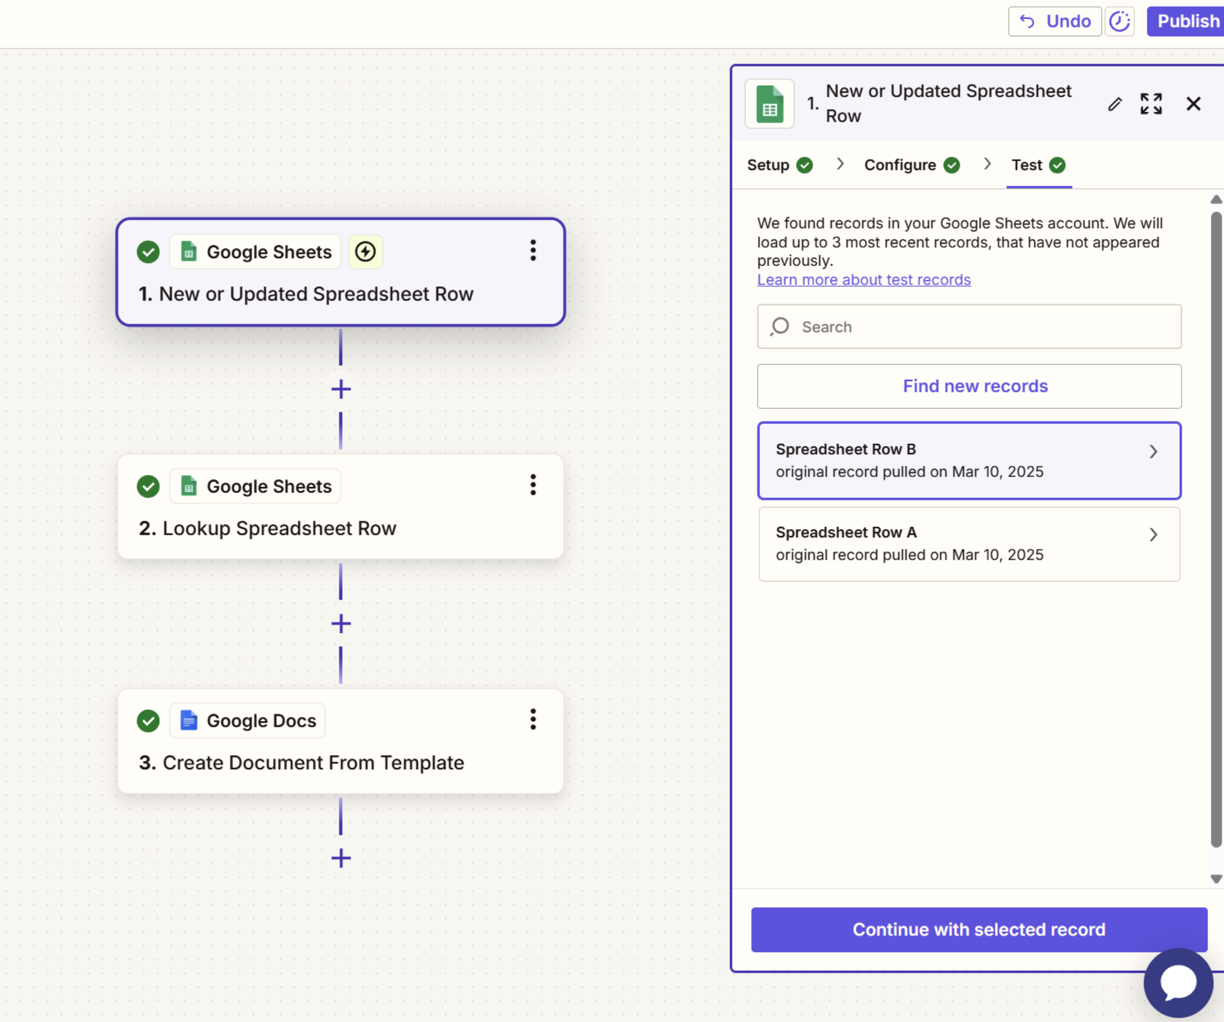Expand Spreadsheet Row B details chevron
Viewport: 1224px width, 1022px height.
(x=1153, y=452)
